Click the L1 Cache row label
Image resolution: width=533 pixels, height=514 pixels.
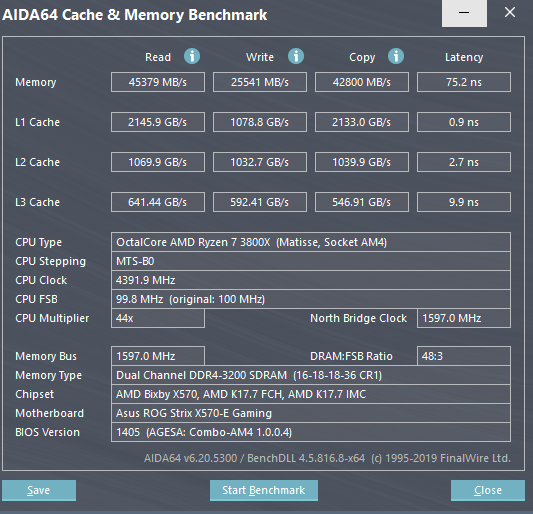[x=37, y=122]
